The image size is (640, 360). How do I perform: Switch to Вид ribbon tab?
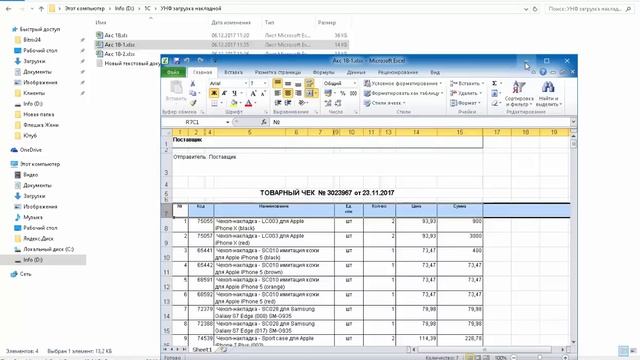[x=435, y=72]
